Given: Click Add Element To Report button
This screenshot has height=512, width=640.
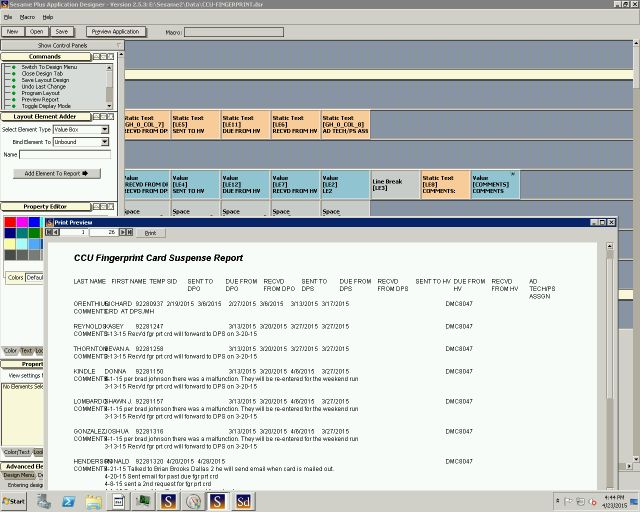Looking at the screenshot, I should 56,174.
